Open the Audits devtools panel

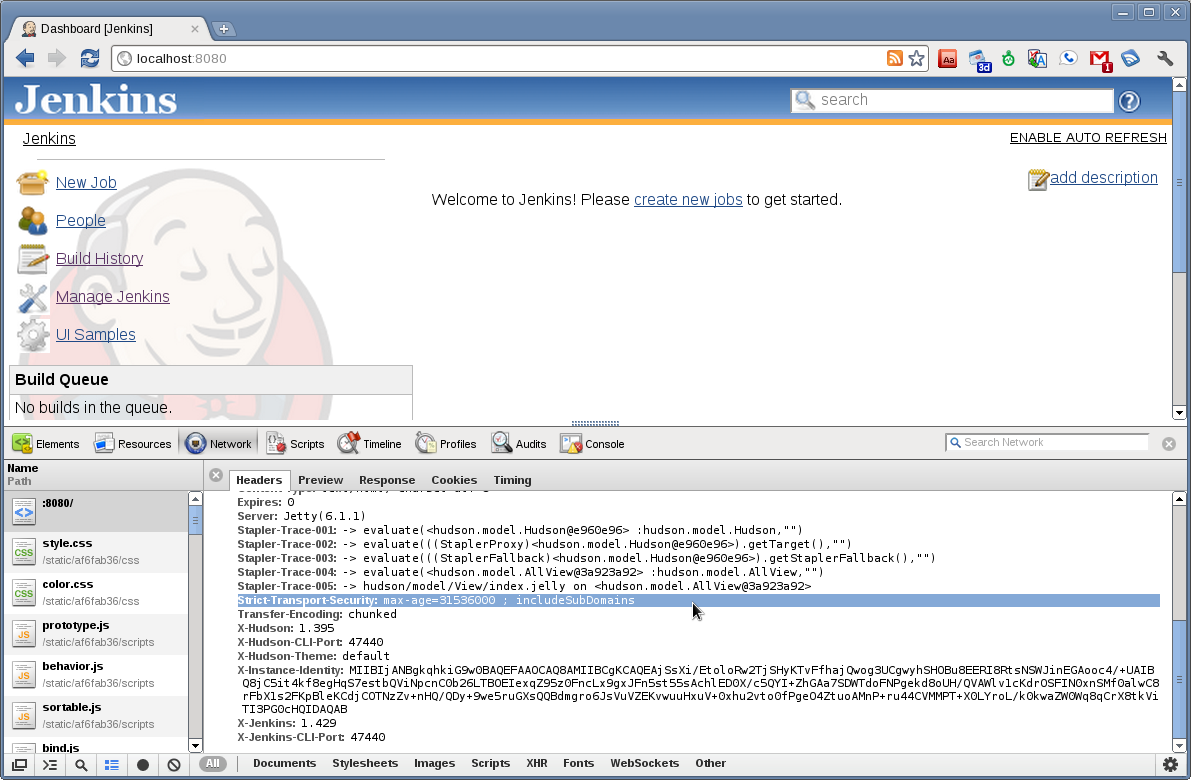[x=519, y=444]
